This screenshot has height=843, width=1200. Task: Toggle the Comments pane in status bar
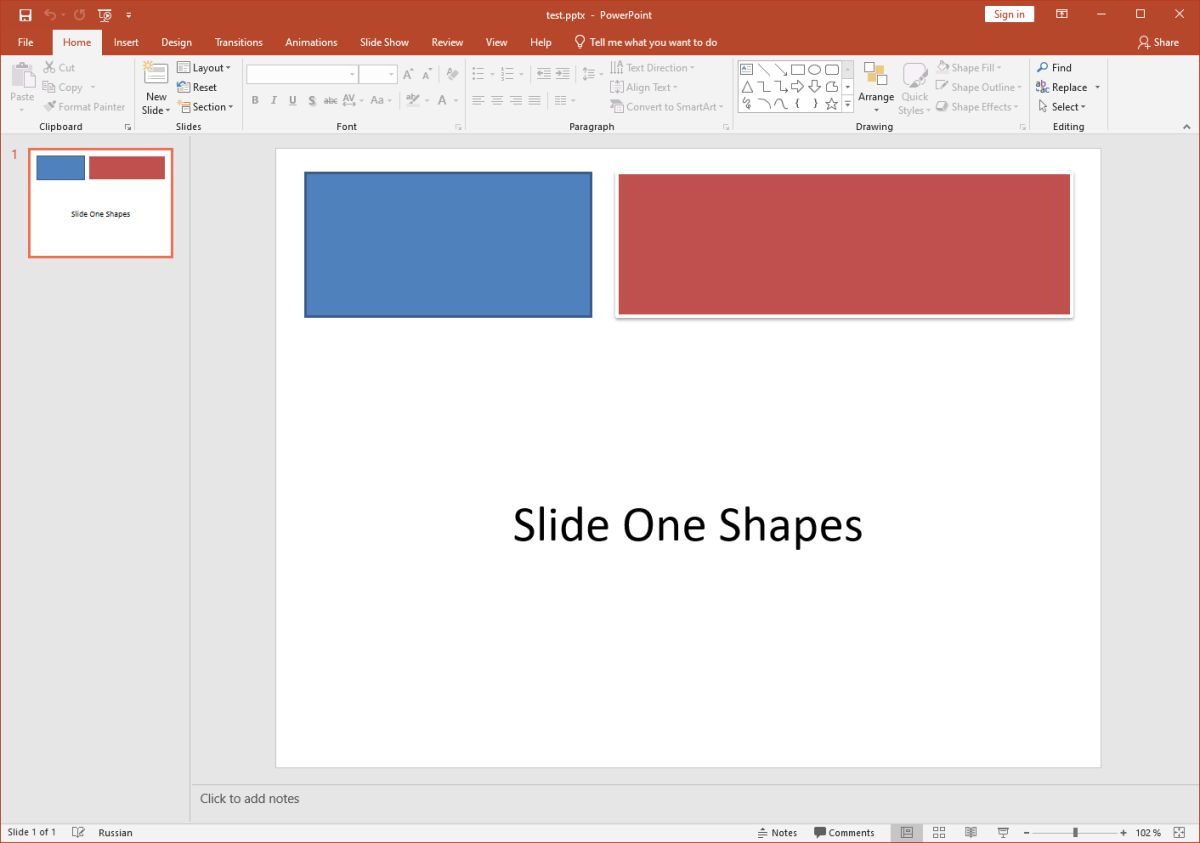point(844,832)
